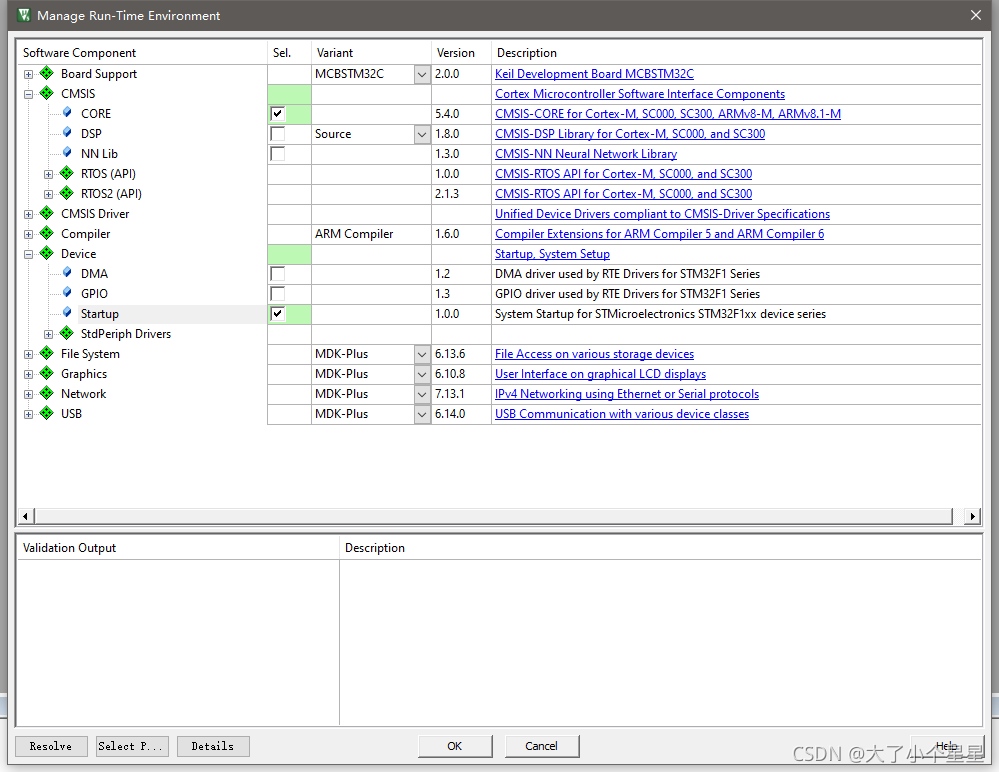This screenshot has width=999, height=772.
Task: Open the USB MDK-Plus variant dropdown
Action: [422, 415]
